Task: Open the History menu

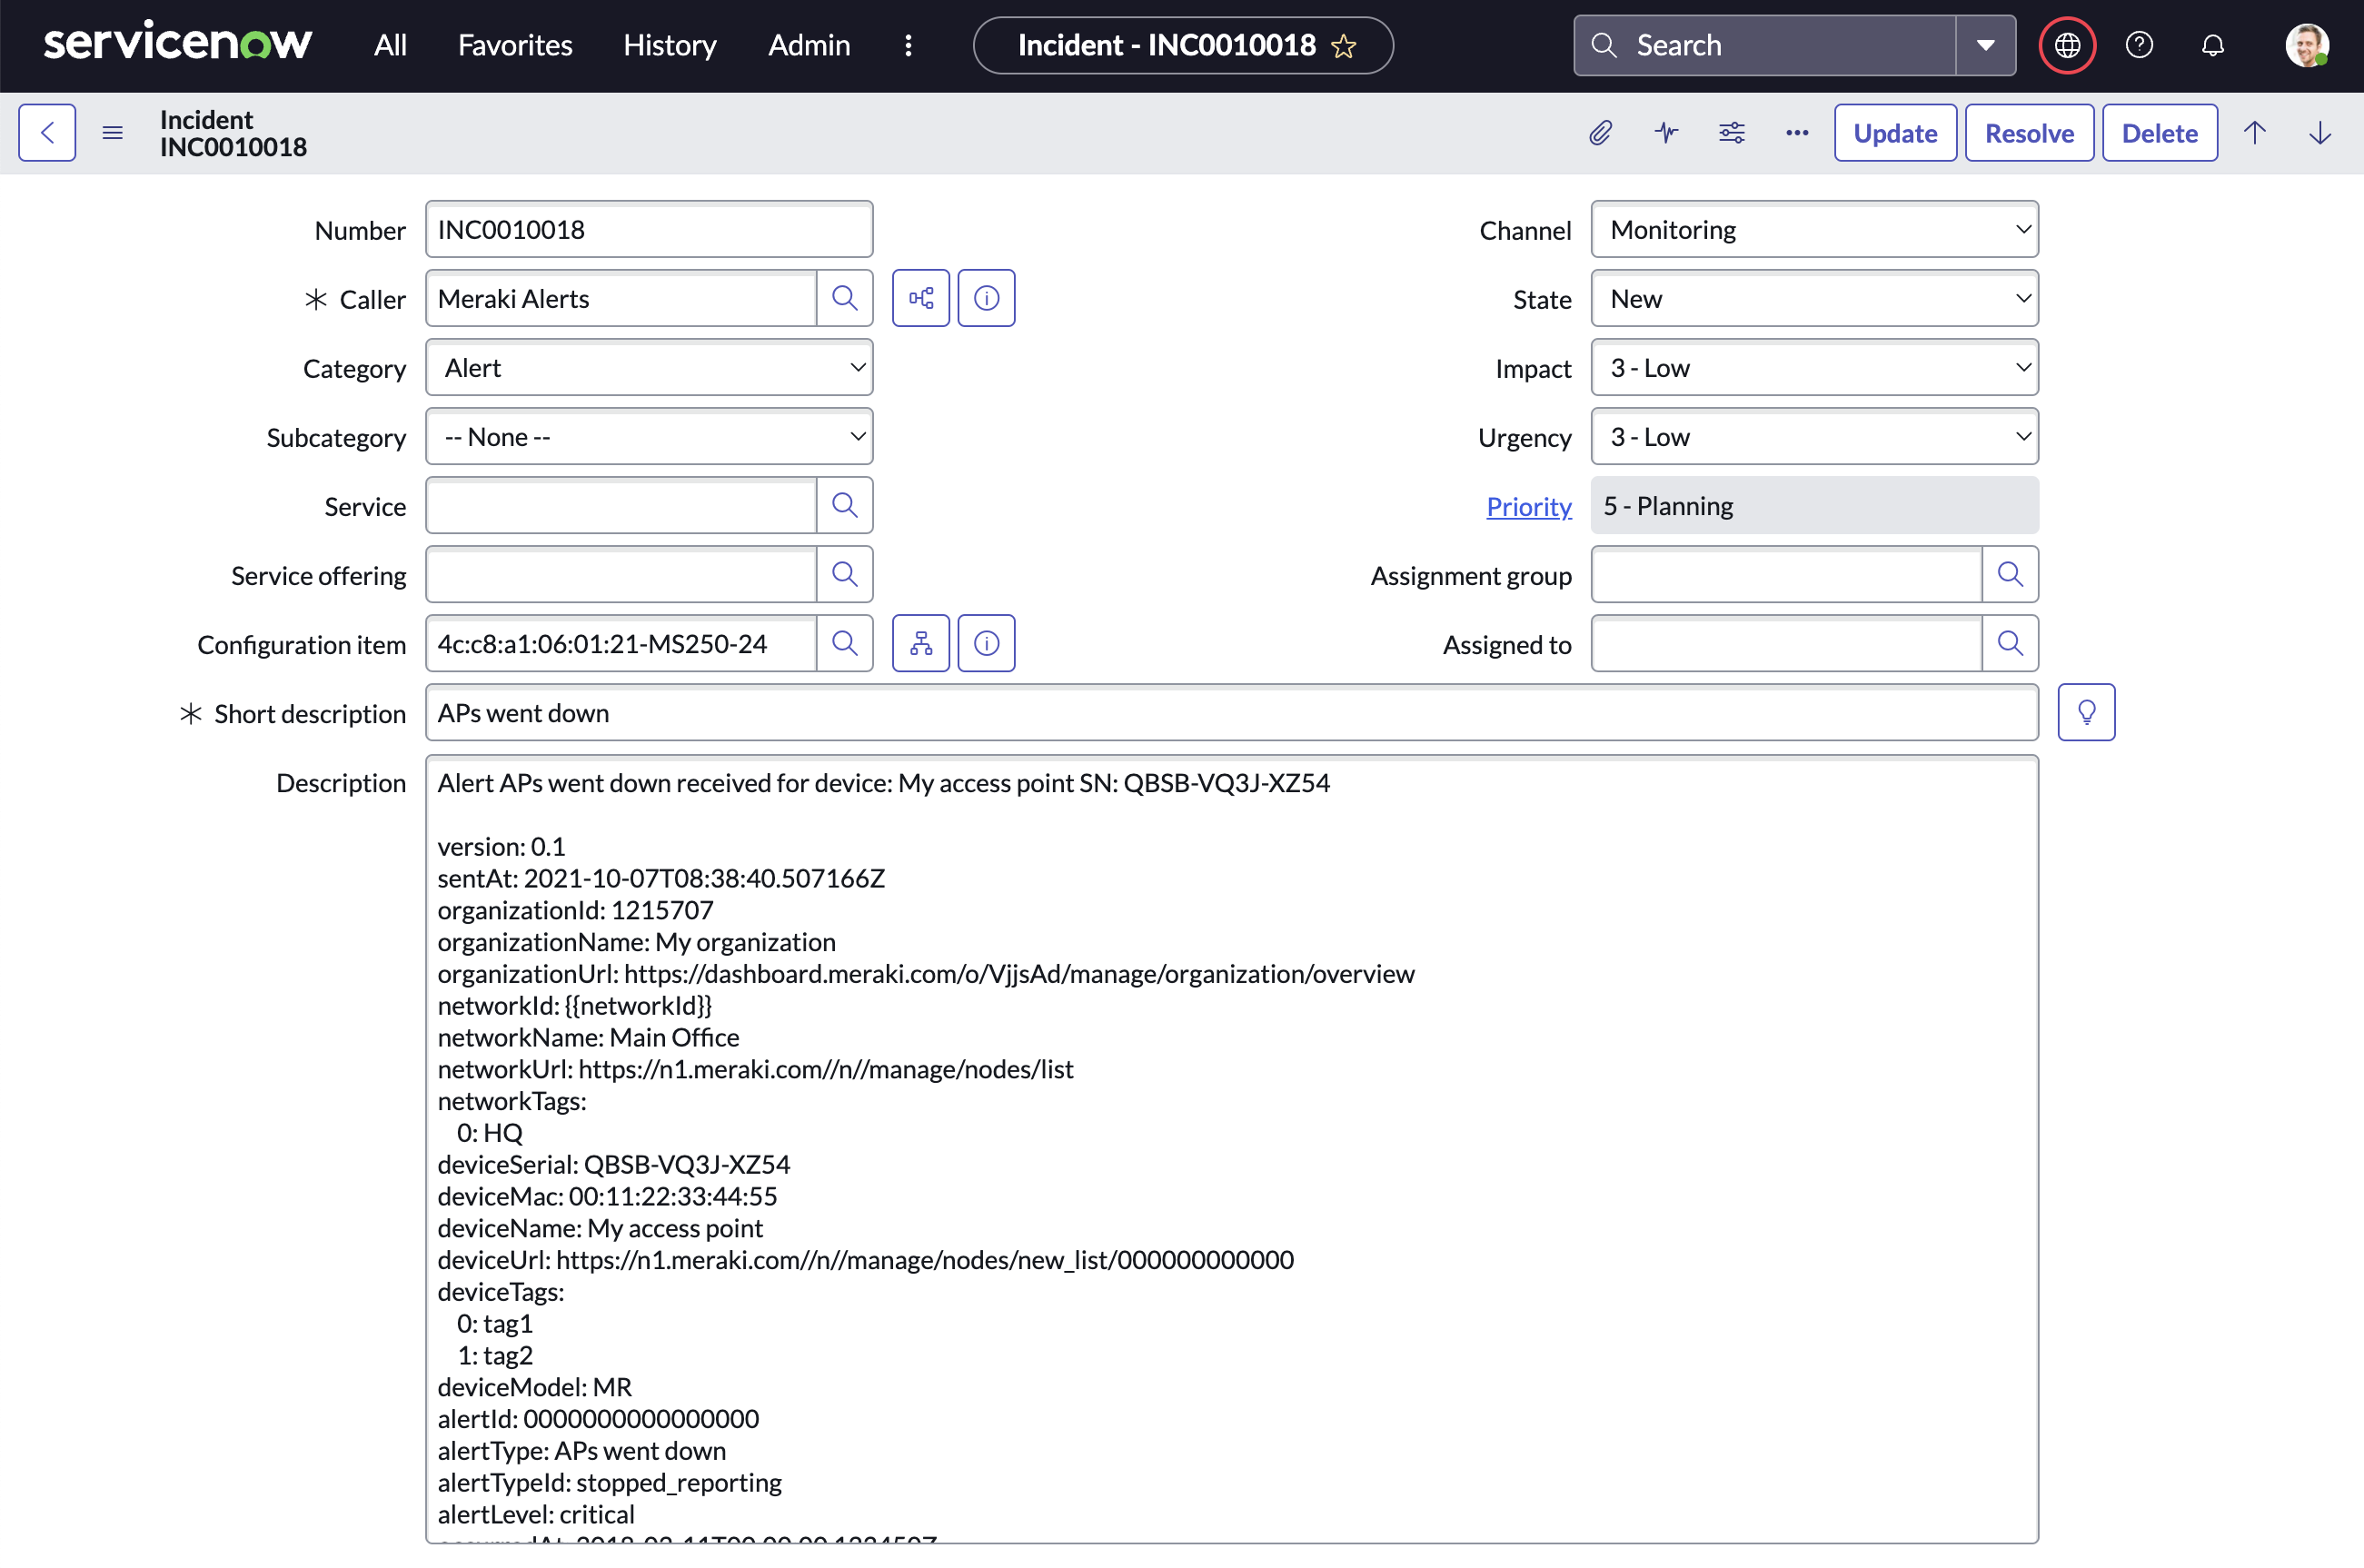Action: (x=669, y=45)
